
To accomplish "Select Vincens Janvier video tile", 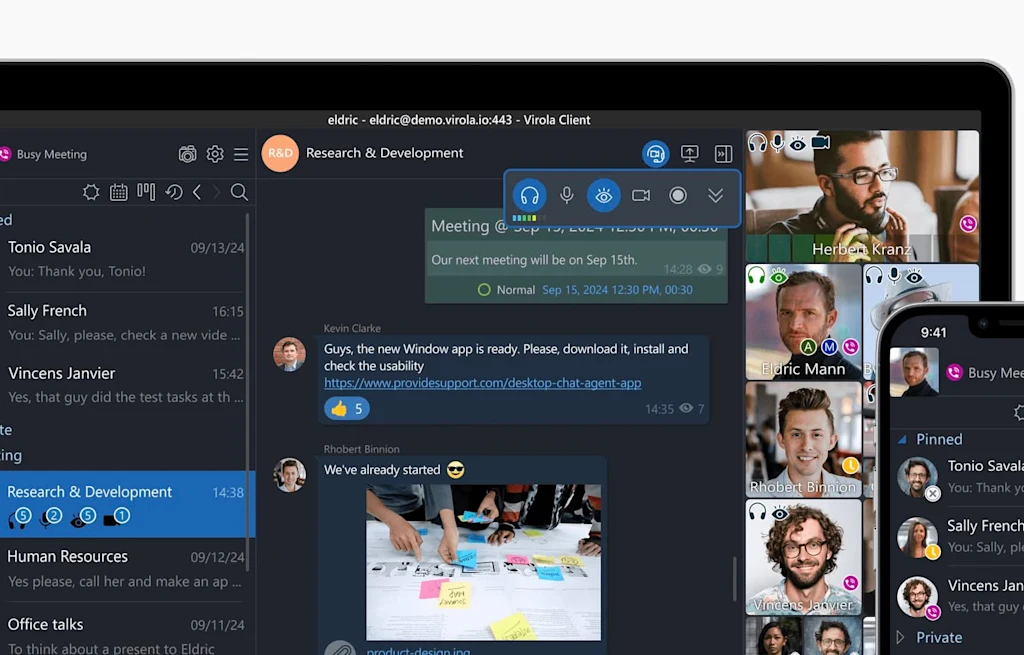I will click(803, 557).
